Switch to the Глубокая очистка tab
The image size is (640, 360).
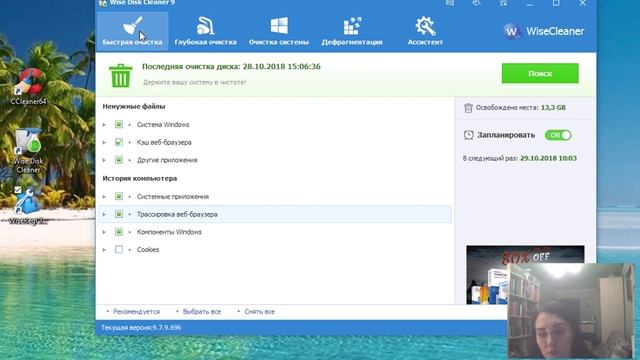click(x=205, y=31)
